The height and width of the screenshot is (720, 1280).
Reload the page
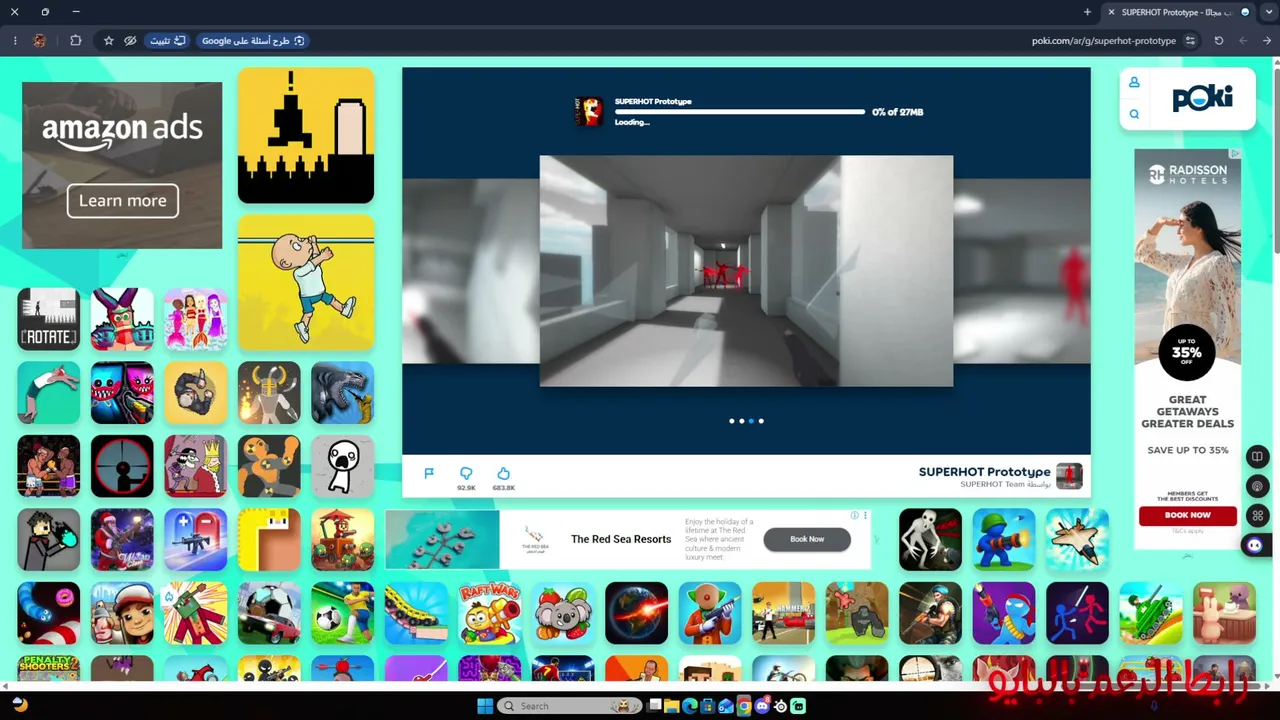pyautogui.click(x=1219, y=41)
